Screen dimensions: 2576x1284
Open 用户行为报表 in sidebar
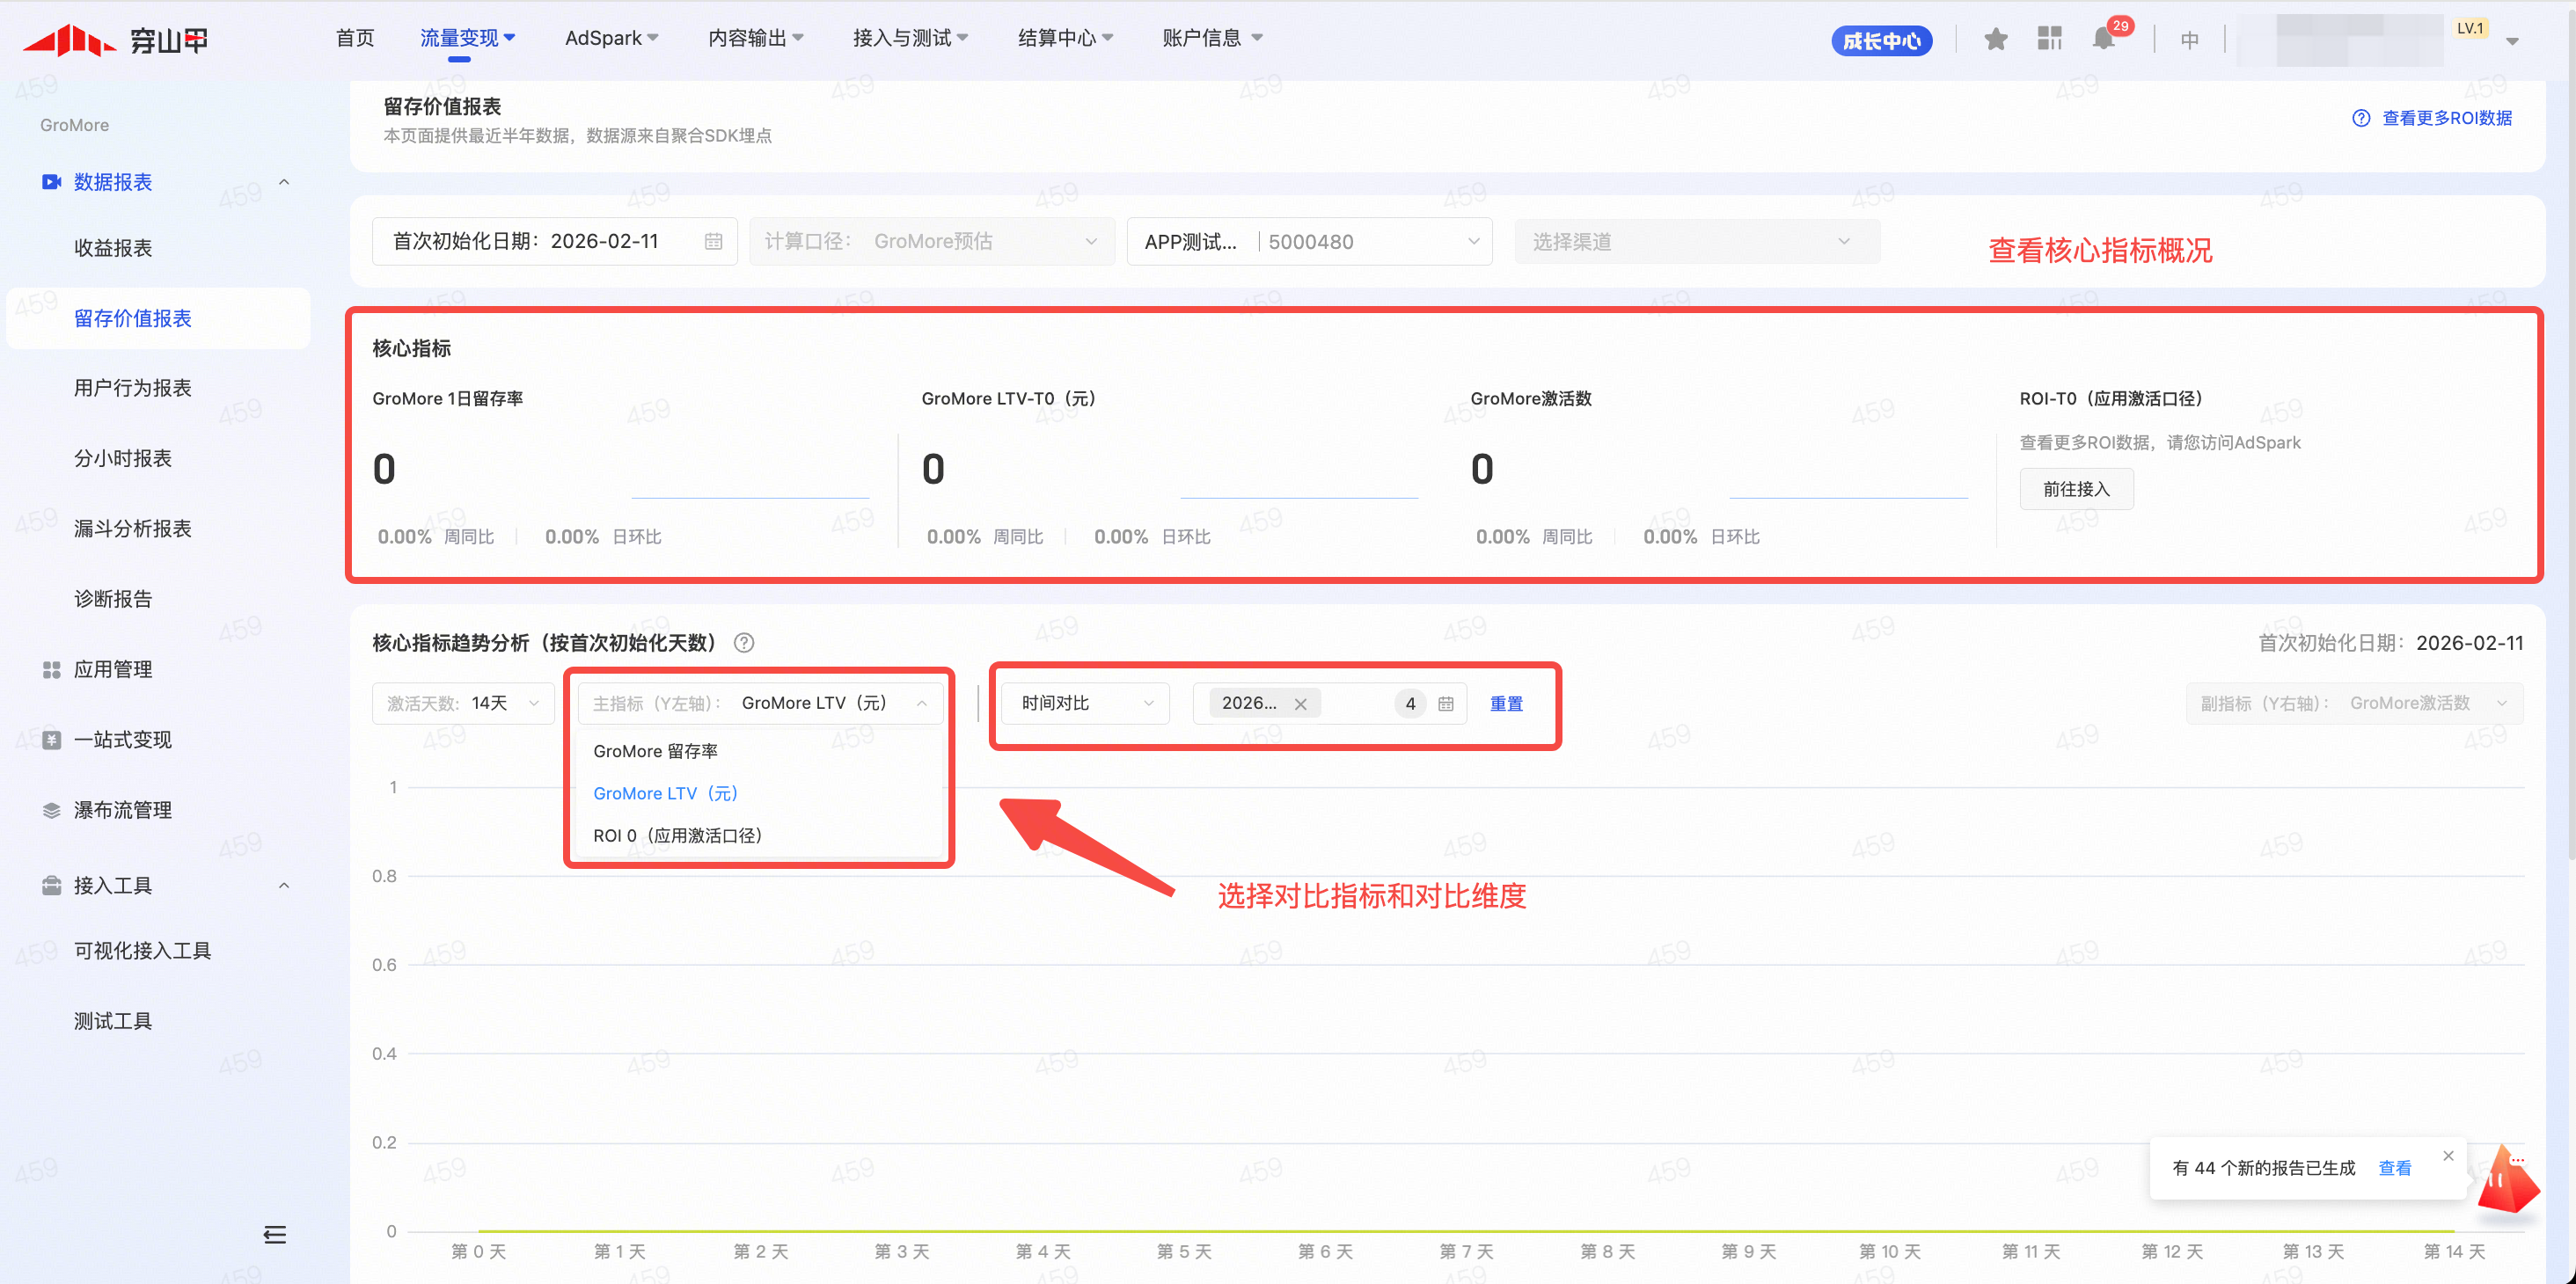tap(133, 388)
